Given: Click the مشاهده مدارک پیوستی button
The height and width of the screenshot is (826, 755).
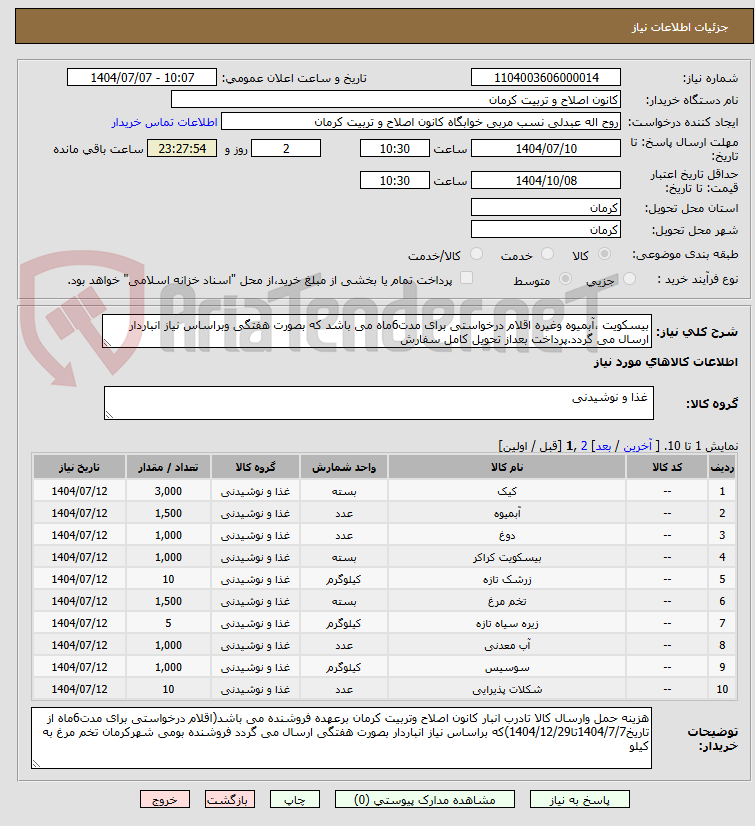Looking at the screenshot, I should click(x=425, y=800).
